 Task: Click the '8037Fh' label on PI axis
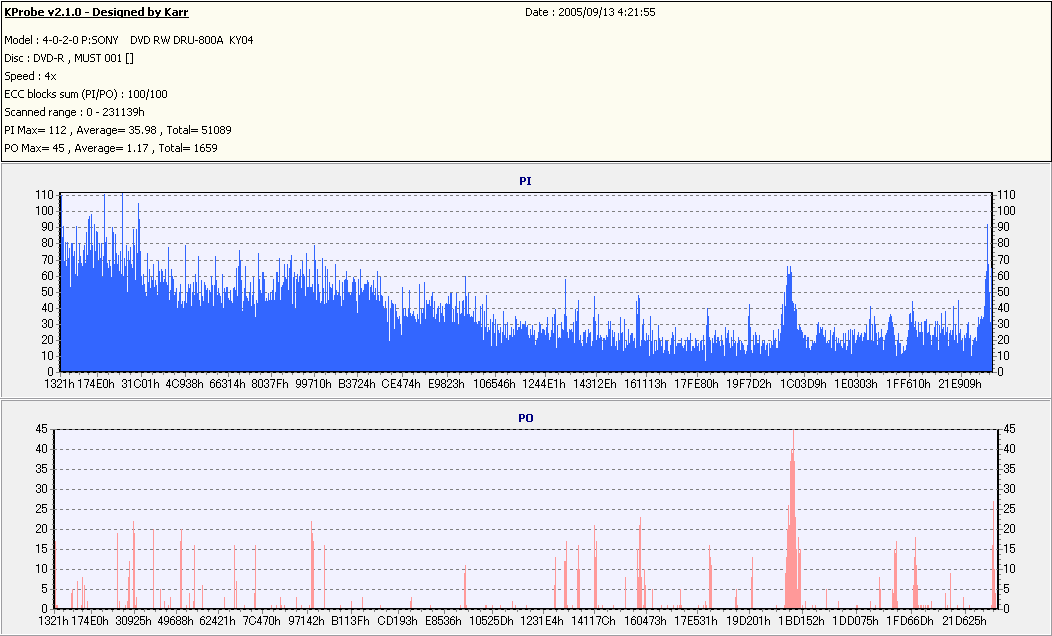pos(270,384)
